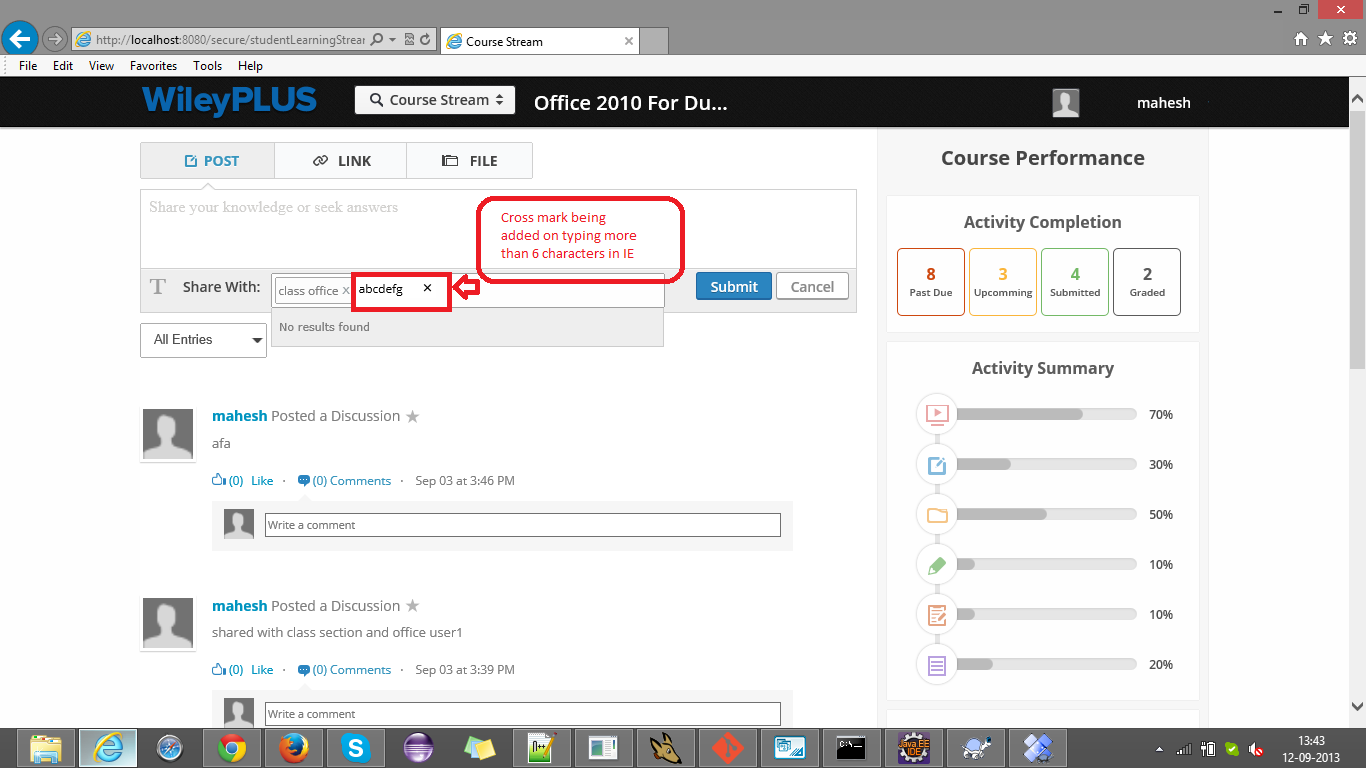
Task: Click mahesh username link on 'afa' post
Action: pyautogui.click(x=239, y=416)
